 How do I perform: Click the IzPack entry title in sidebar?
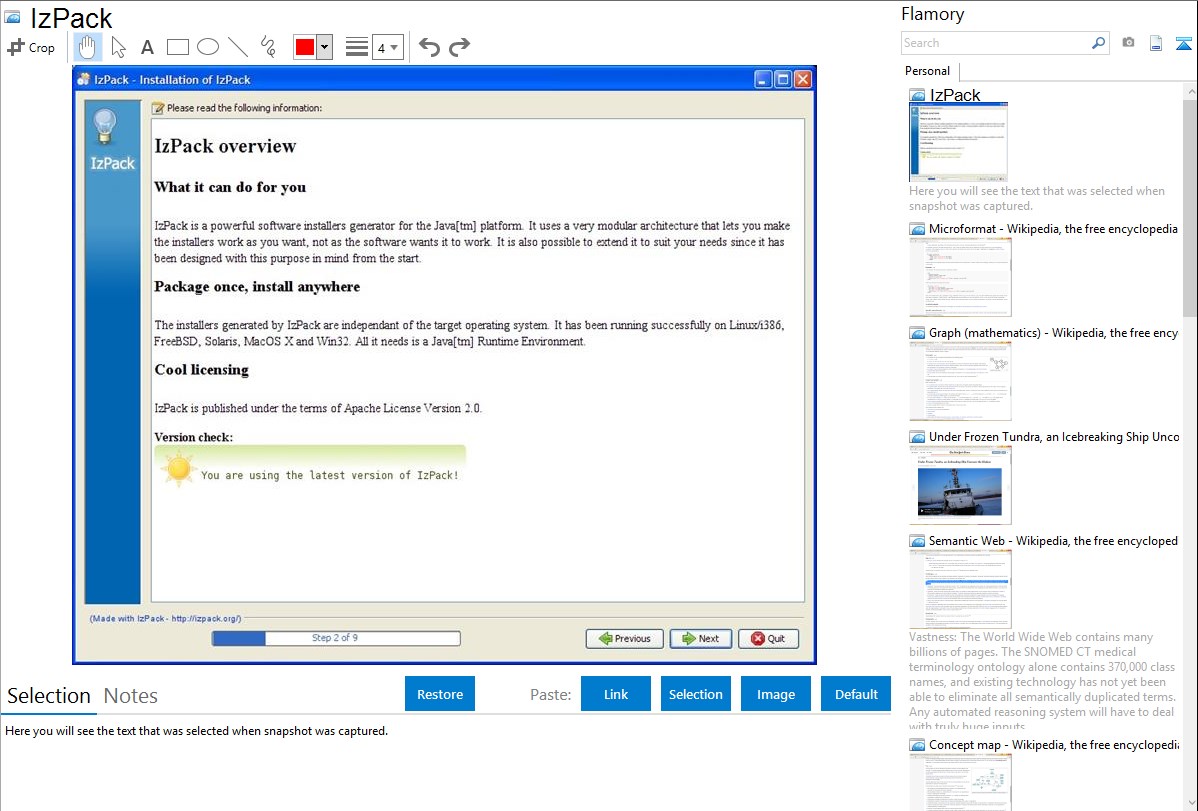tap(955, 95)
